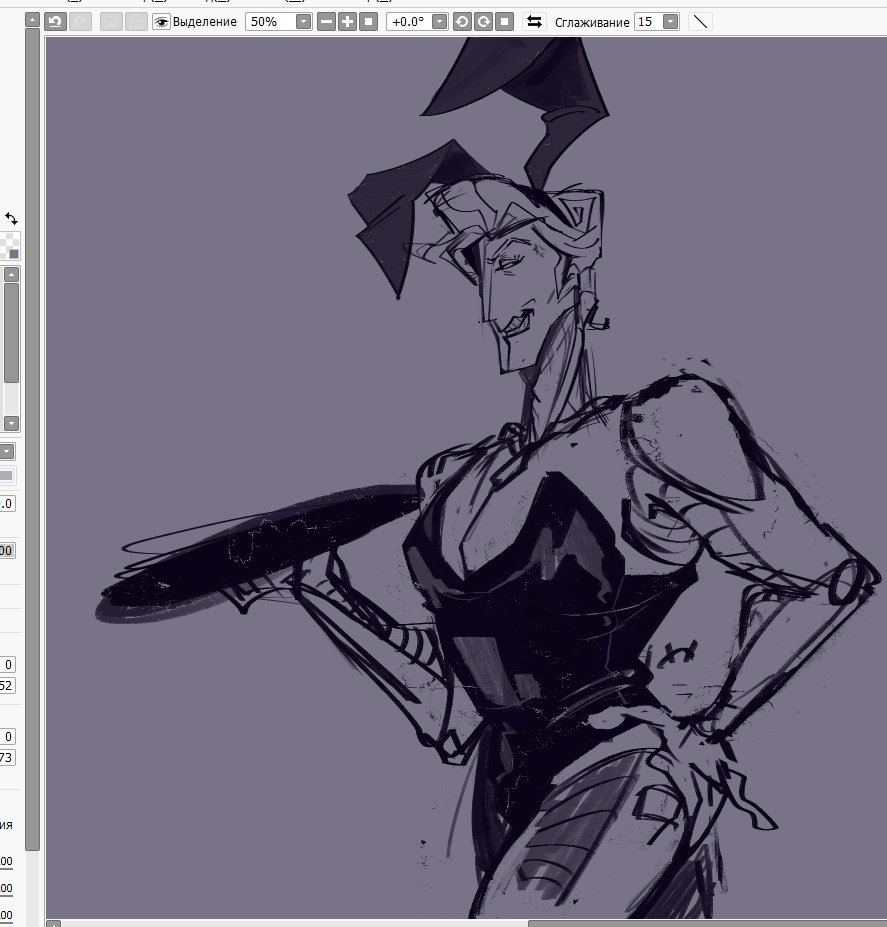The width and height of the screenshot is (887, 927).
Task: Swap foreground and background colors
Action: 11,218
